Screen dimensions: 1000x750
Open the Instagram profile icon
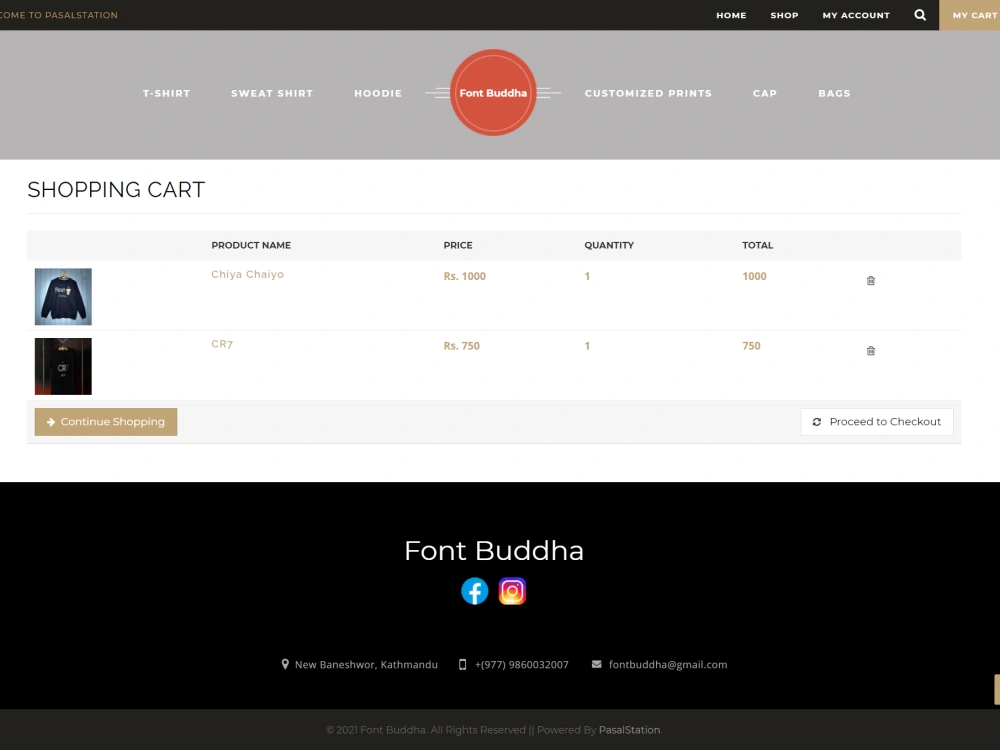tap(512, 591)
